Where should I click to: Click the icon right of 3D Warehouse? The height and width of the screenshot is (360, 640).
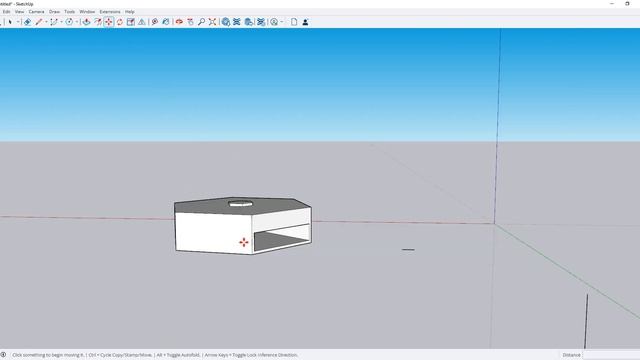tap(237, 22)
